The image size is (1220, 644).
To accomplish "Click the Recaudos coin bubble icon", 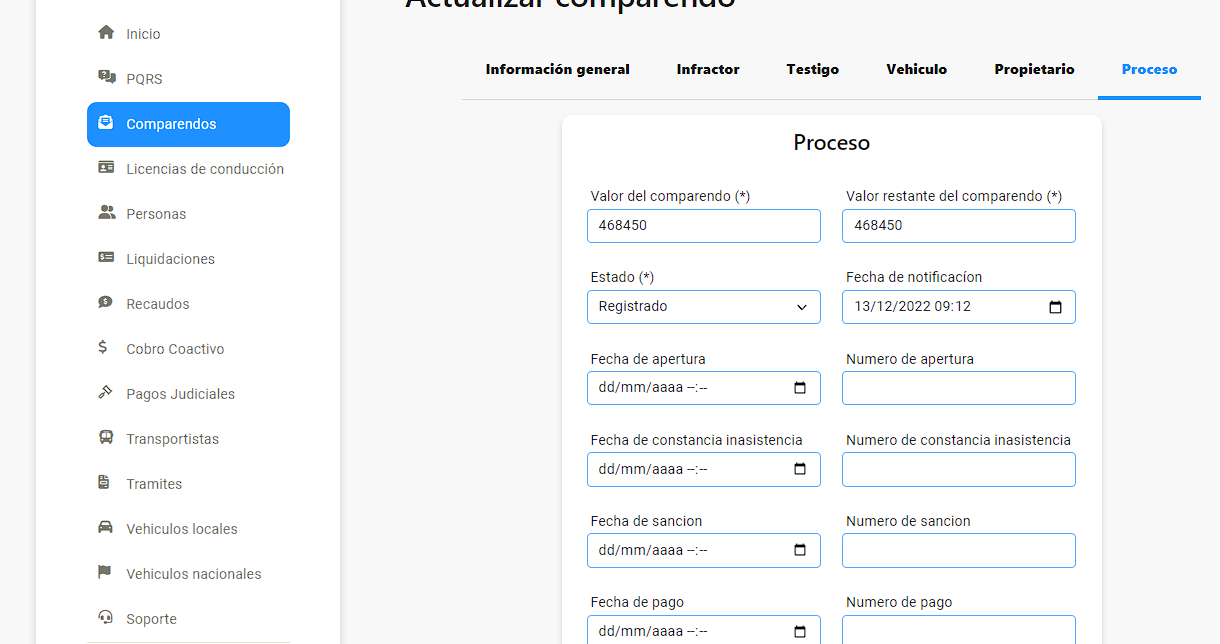I will pos(105,303).
